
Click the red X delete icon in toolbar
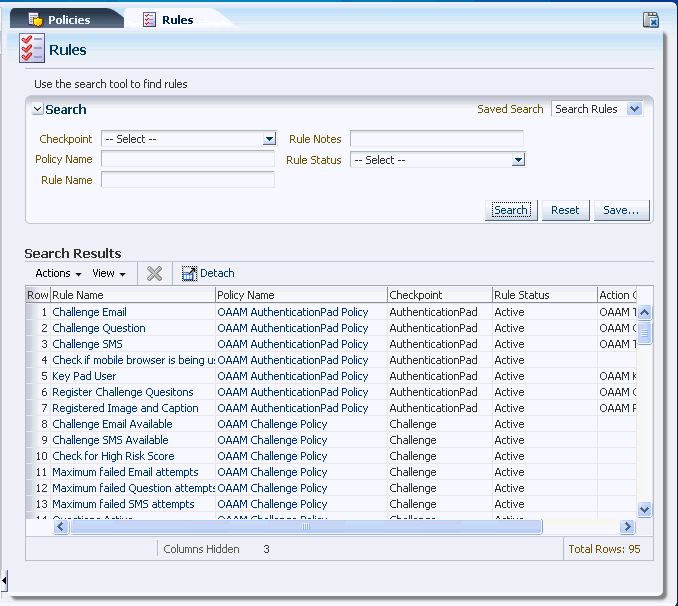pyautogui.click(x=154, y=273)
